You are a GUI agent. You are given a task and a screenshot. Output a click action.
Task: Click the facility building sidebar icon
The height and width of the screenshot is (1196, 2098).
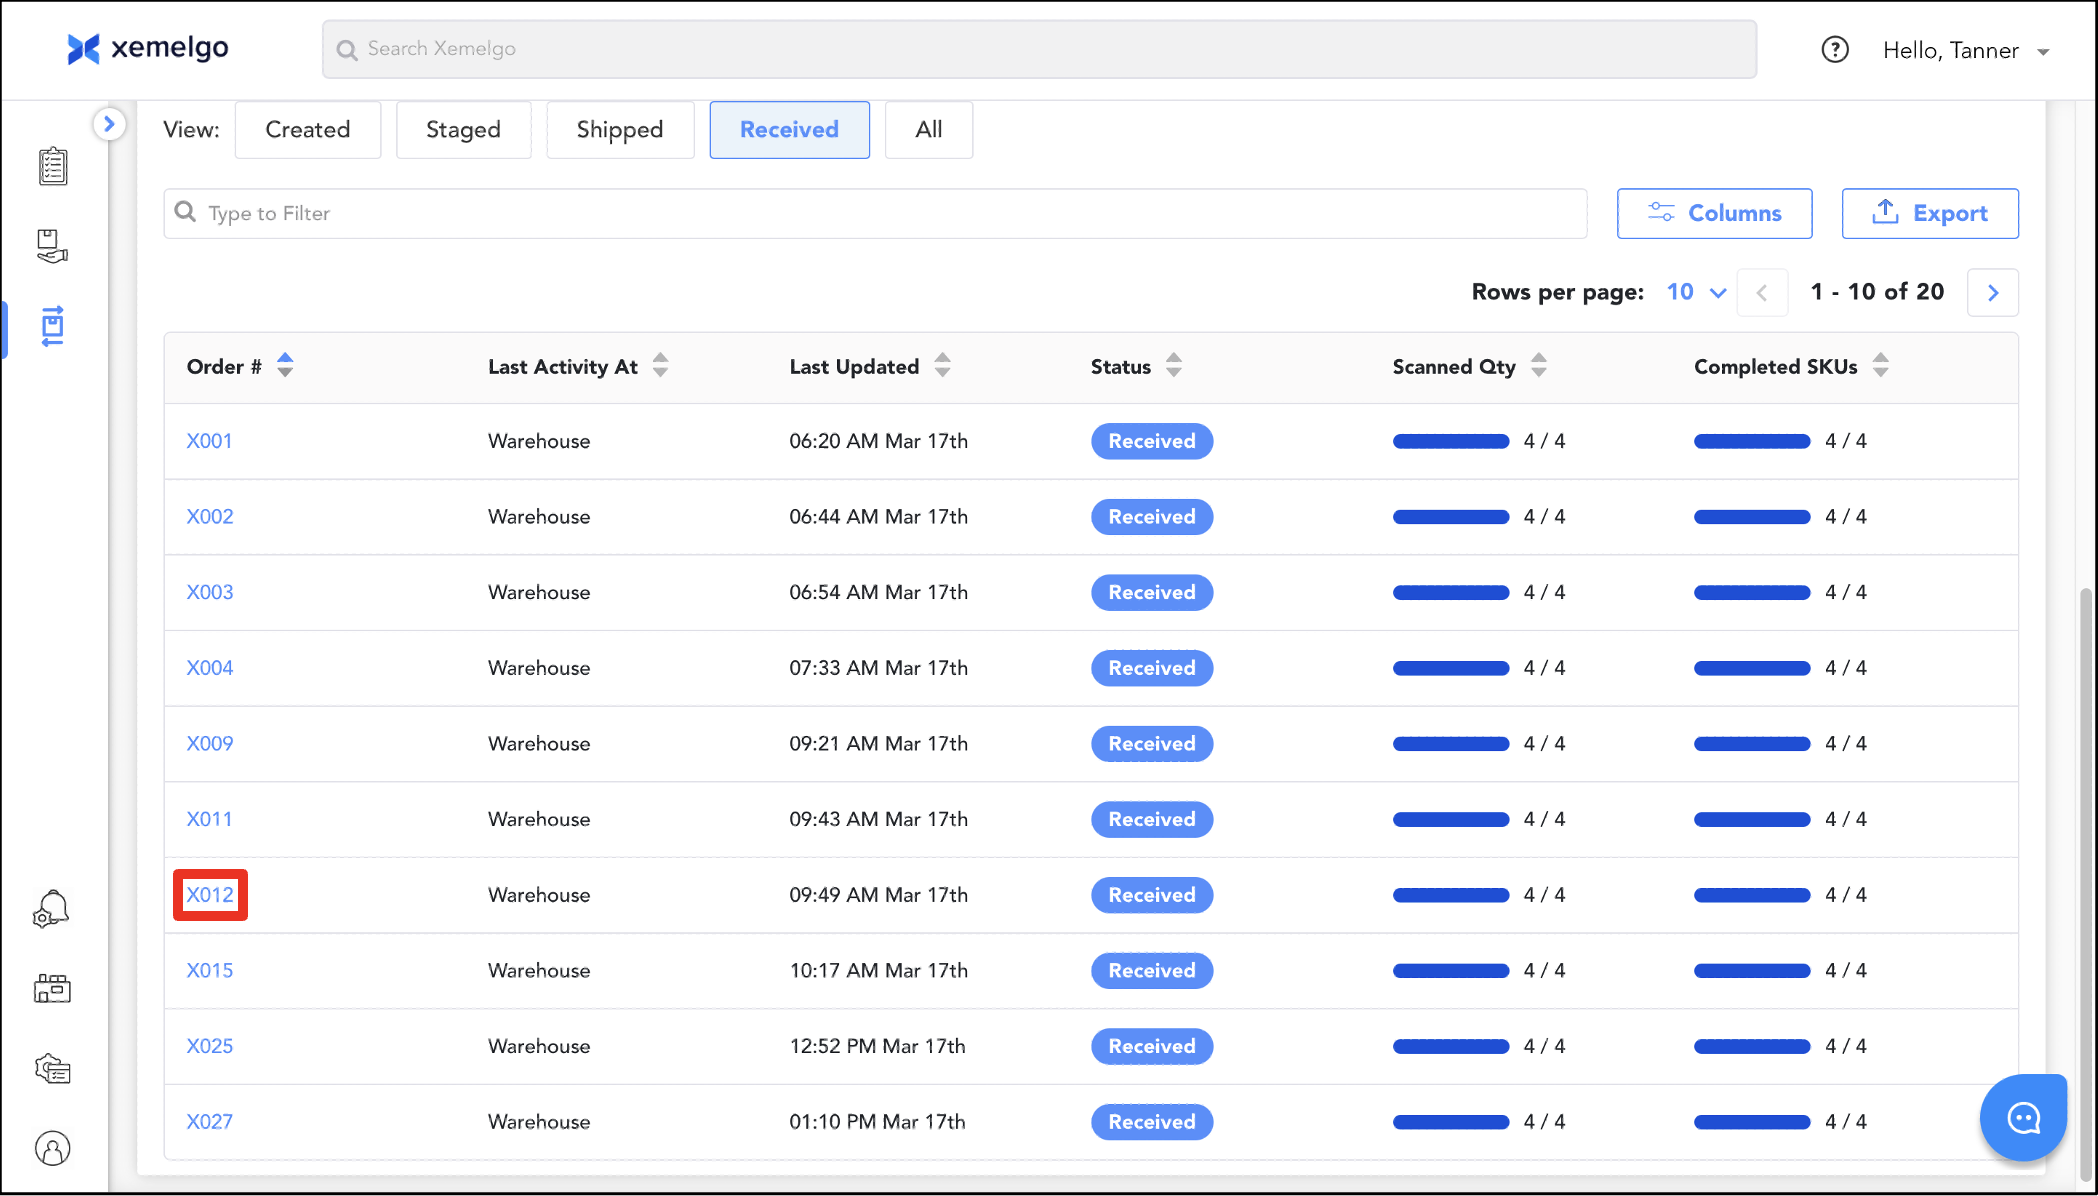click(x=52, y=989)
